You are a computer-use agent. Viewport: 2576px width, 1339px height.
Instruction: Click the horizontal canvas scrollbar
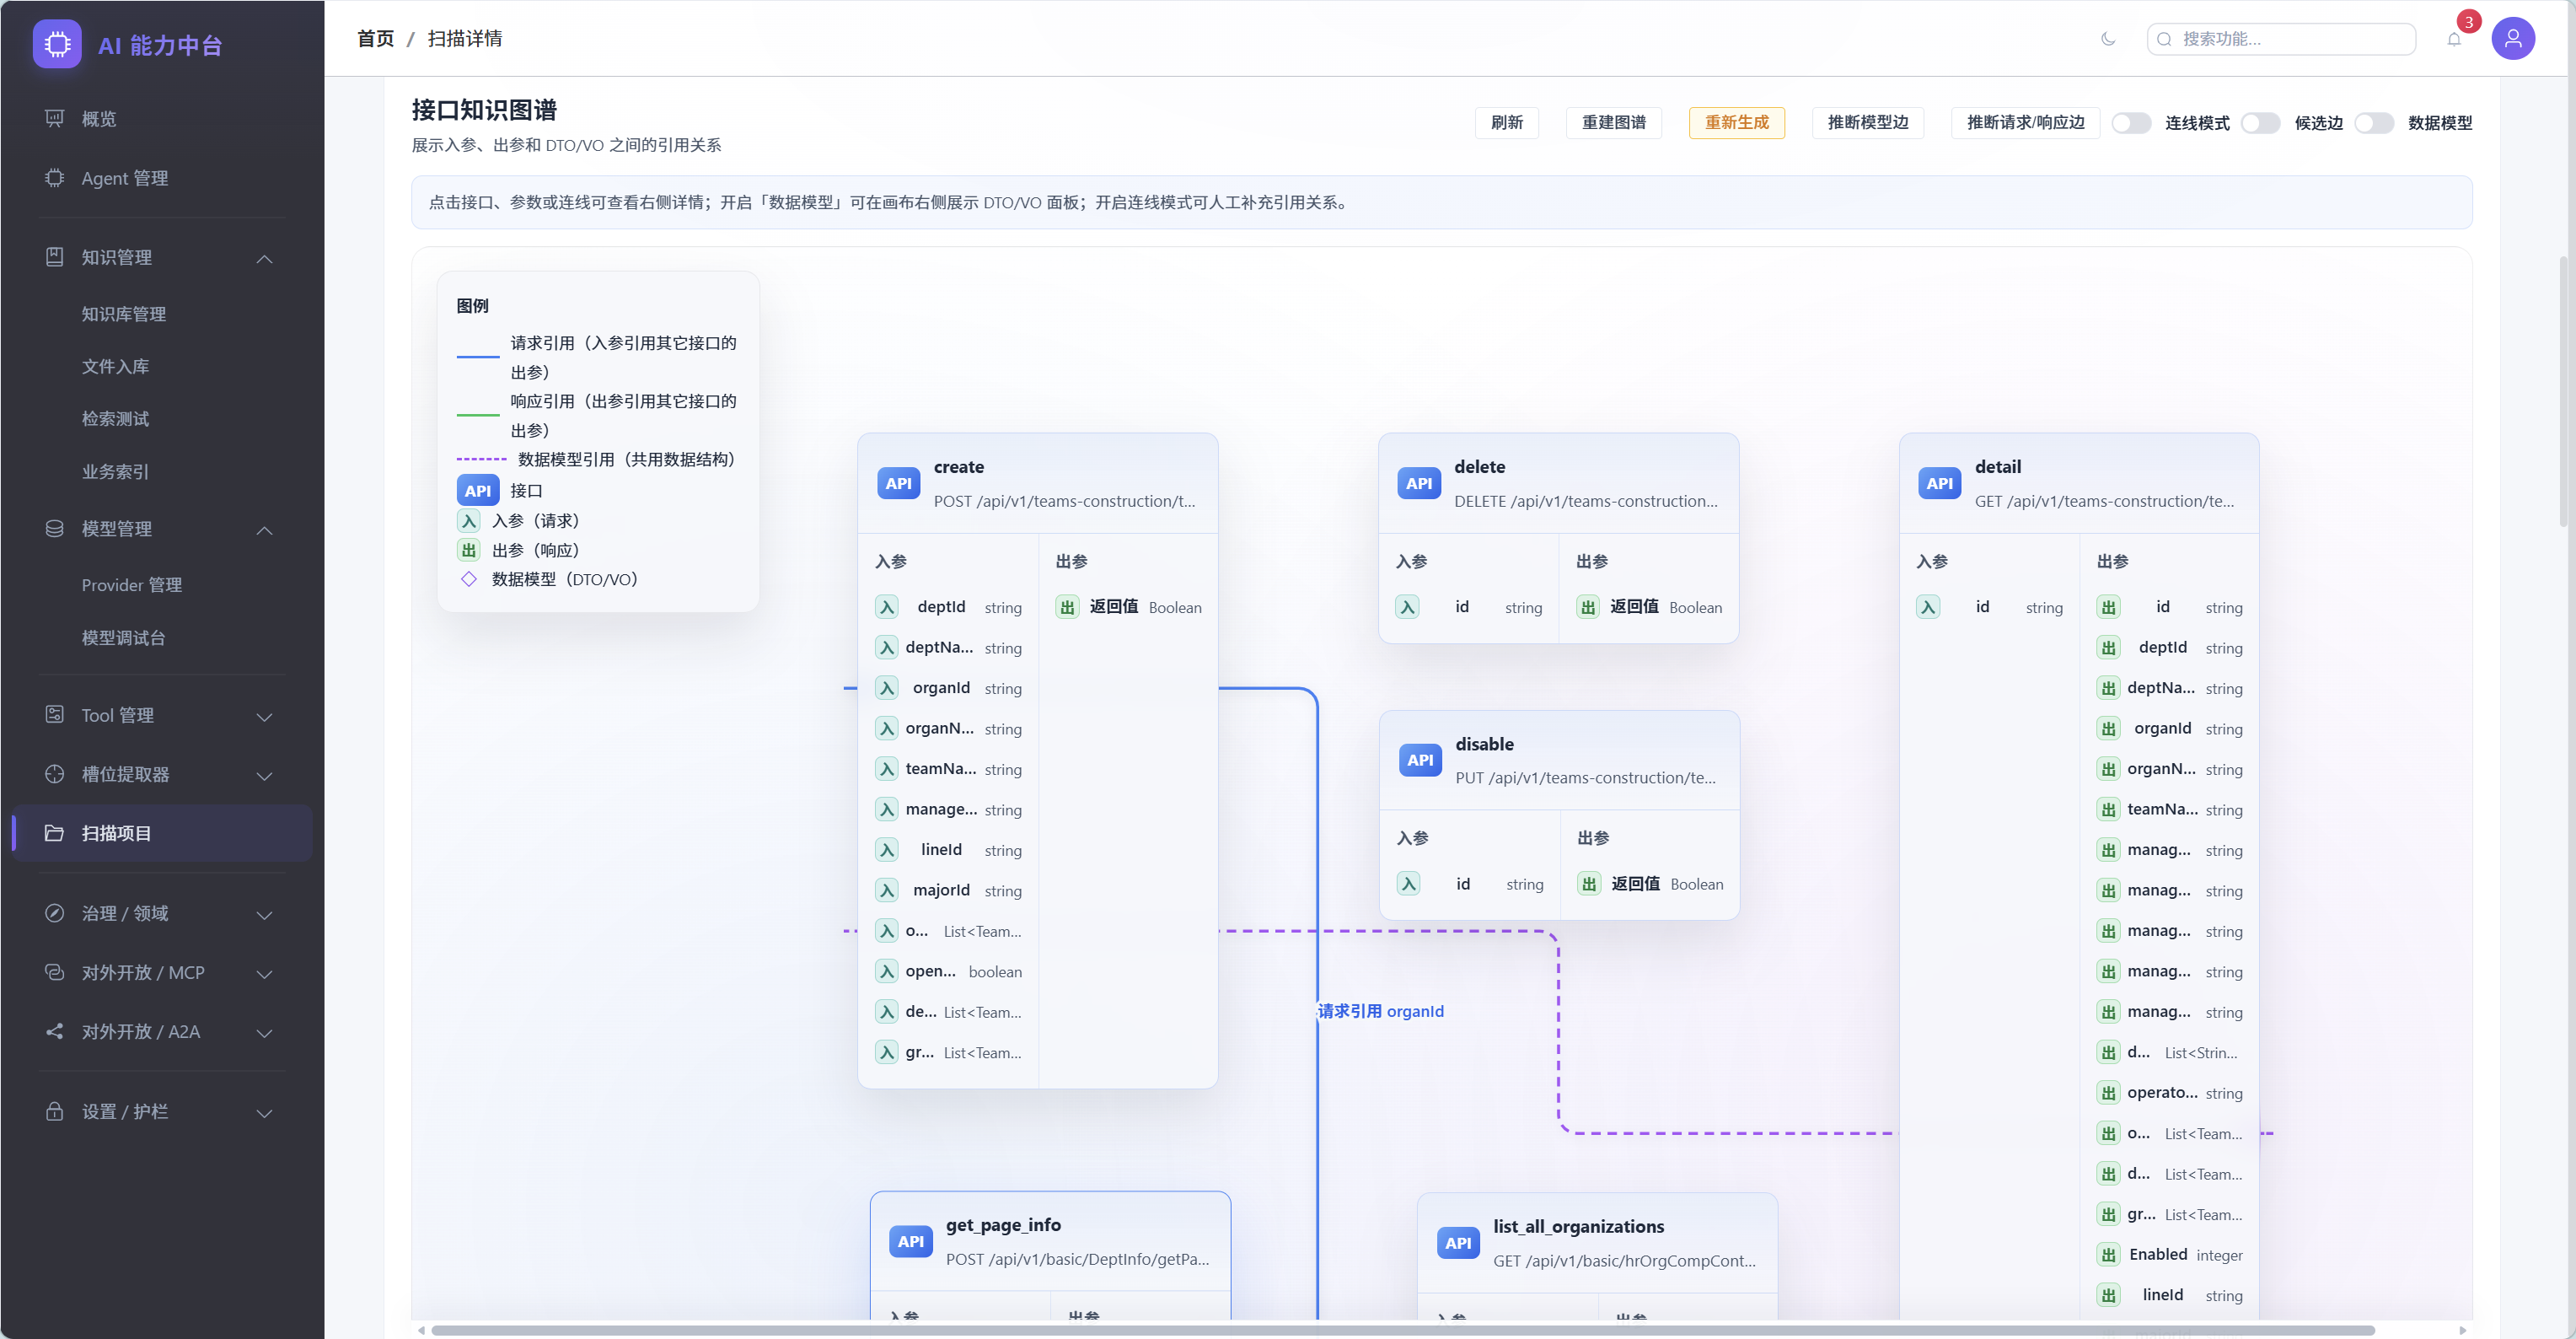(x=1402, y=1330)
